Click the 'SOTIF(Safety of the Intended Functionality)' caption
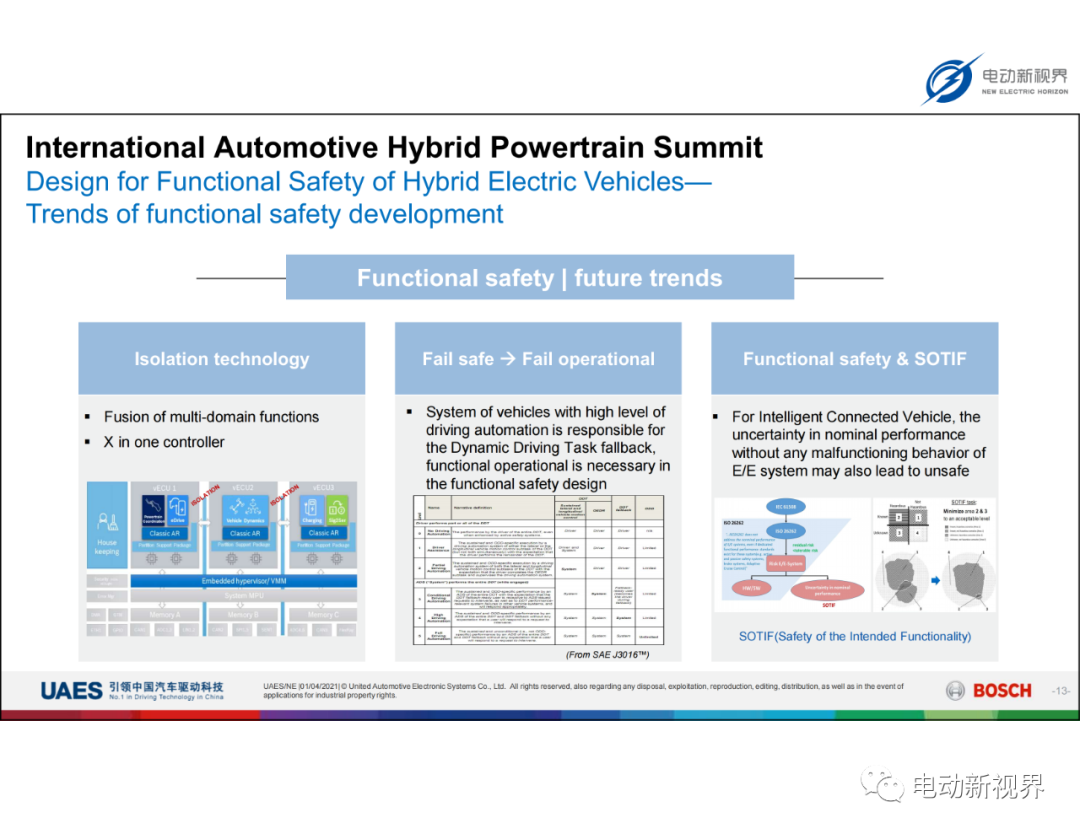Viewport: 1080px width, 834px height. coord(855,636)
